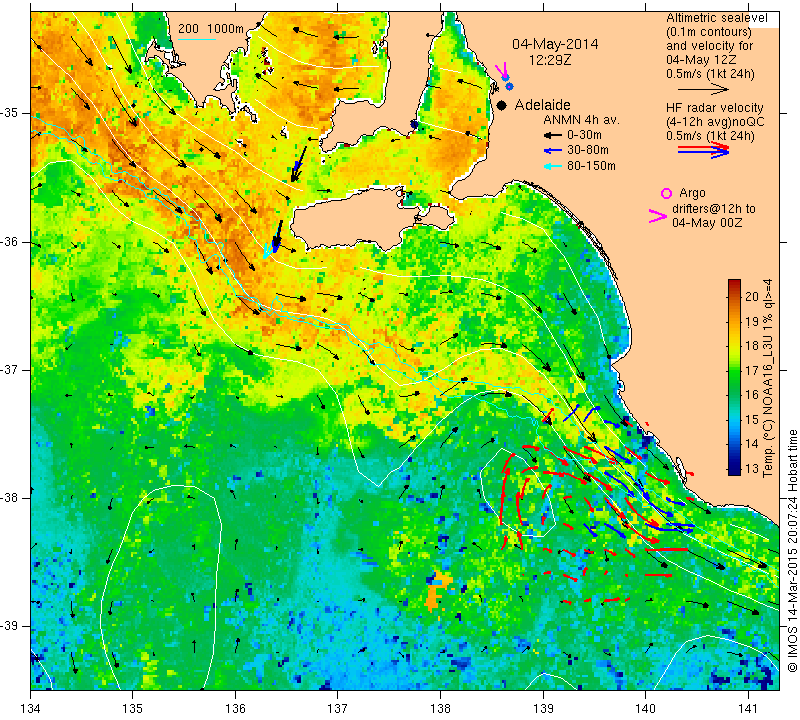800x720 pixels.
Task: Click the dark blue bottom of colorbar
Action: (734, 470)
